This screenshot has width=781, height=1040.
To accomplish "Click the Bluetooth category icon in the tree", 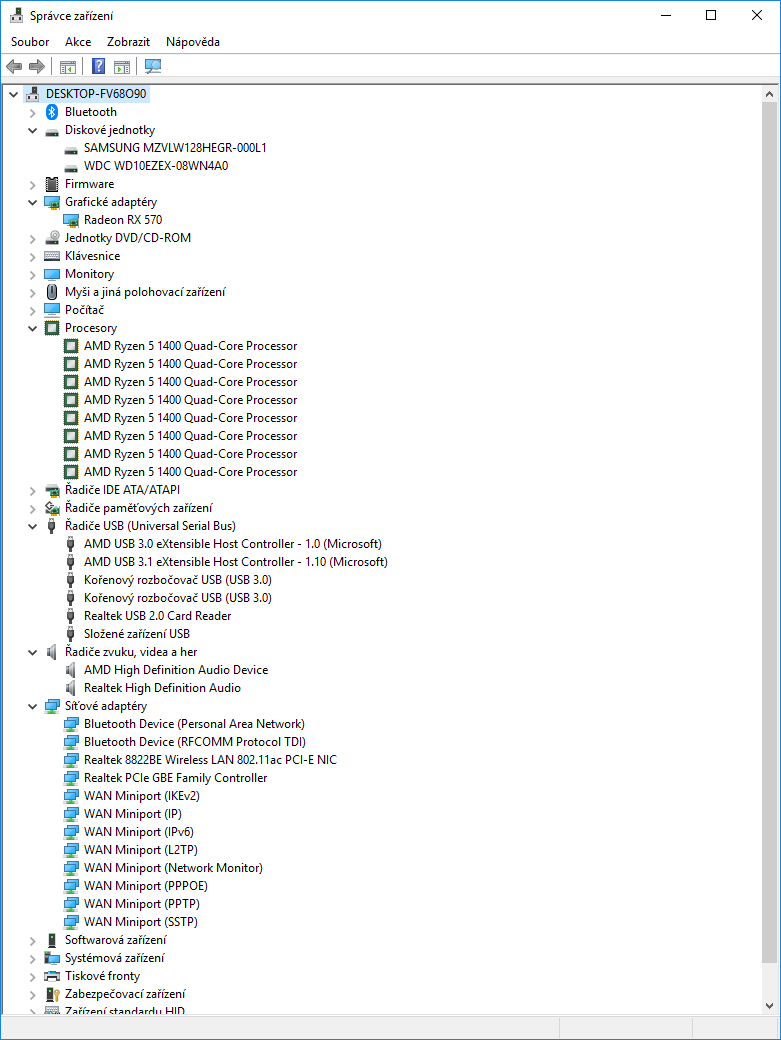I will coord(53,112).
